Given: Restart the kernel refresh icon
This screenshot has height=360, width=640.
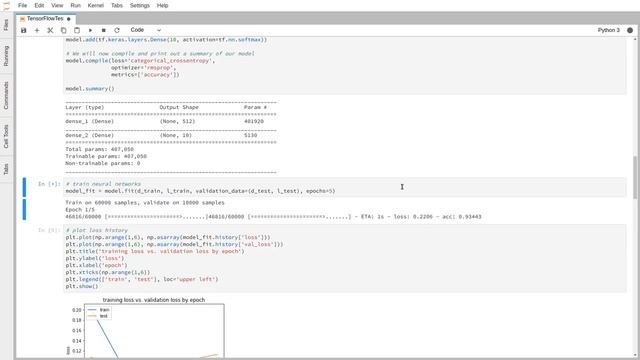Looking at the screenshot, I should 117,30.
